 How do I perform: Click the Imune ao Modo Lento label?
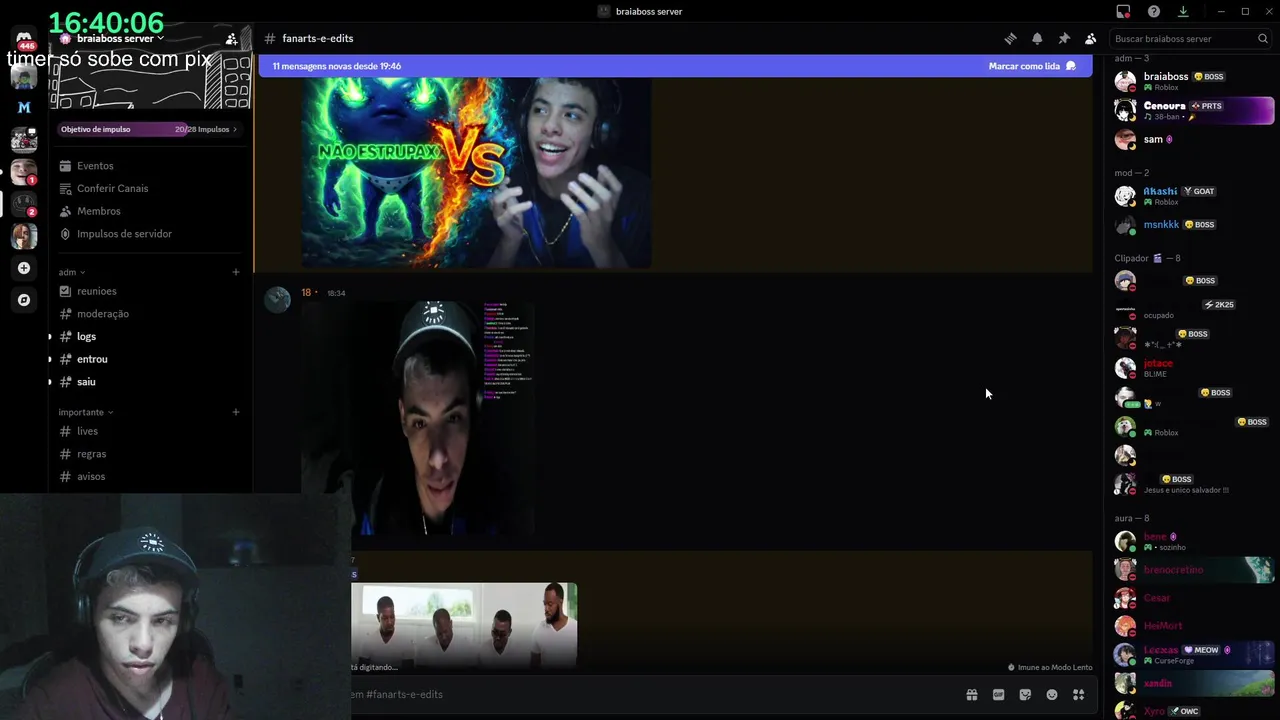click(1050, 667)
